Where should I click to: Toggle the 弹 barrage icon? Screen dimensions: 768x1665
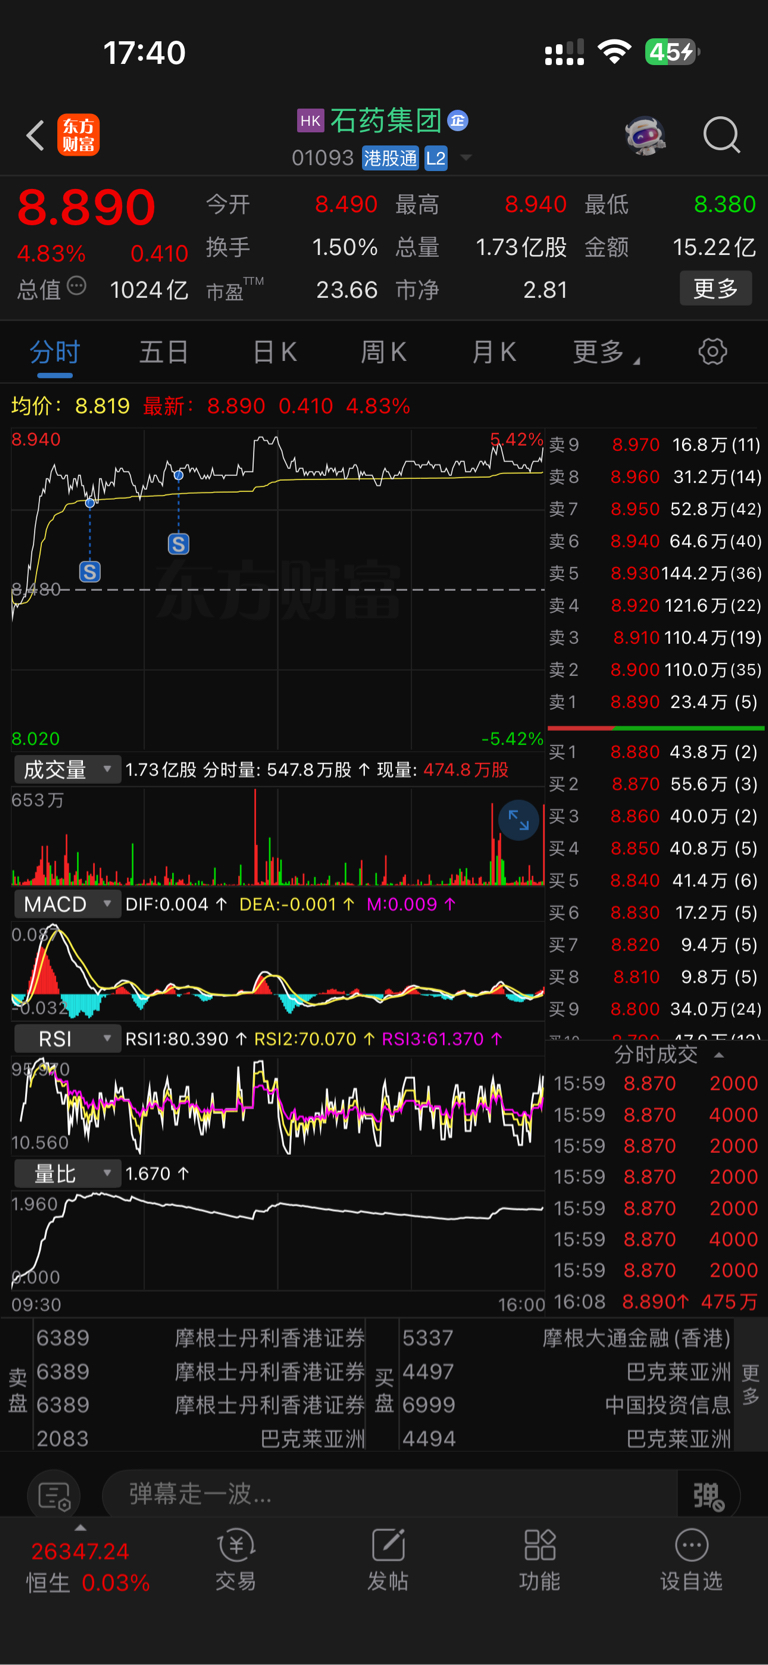click(x=709, y=1495)
